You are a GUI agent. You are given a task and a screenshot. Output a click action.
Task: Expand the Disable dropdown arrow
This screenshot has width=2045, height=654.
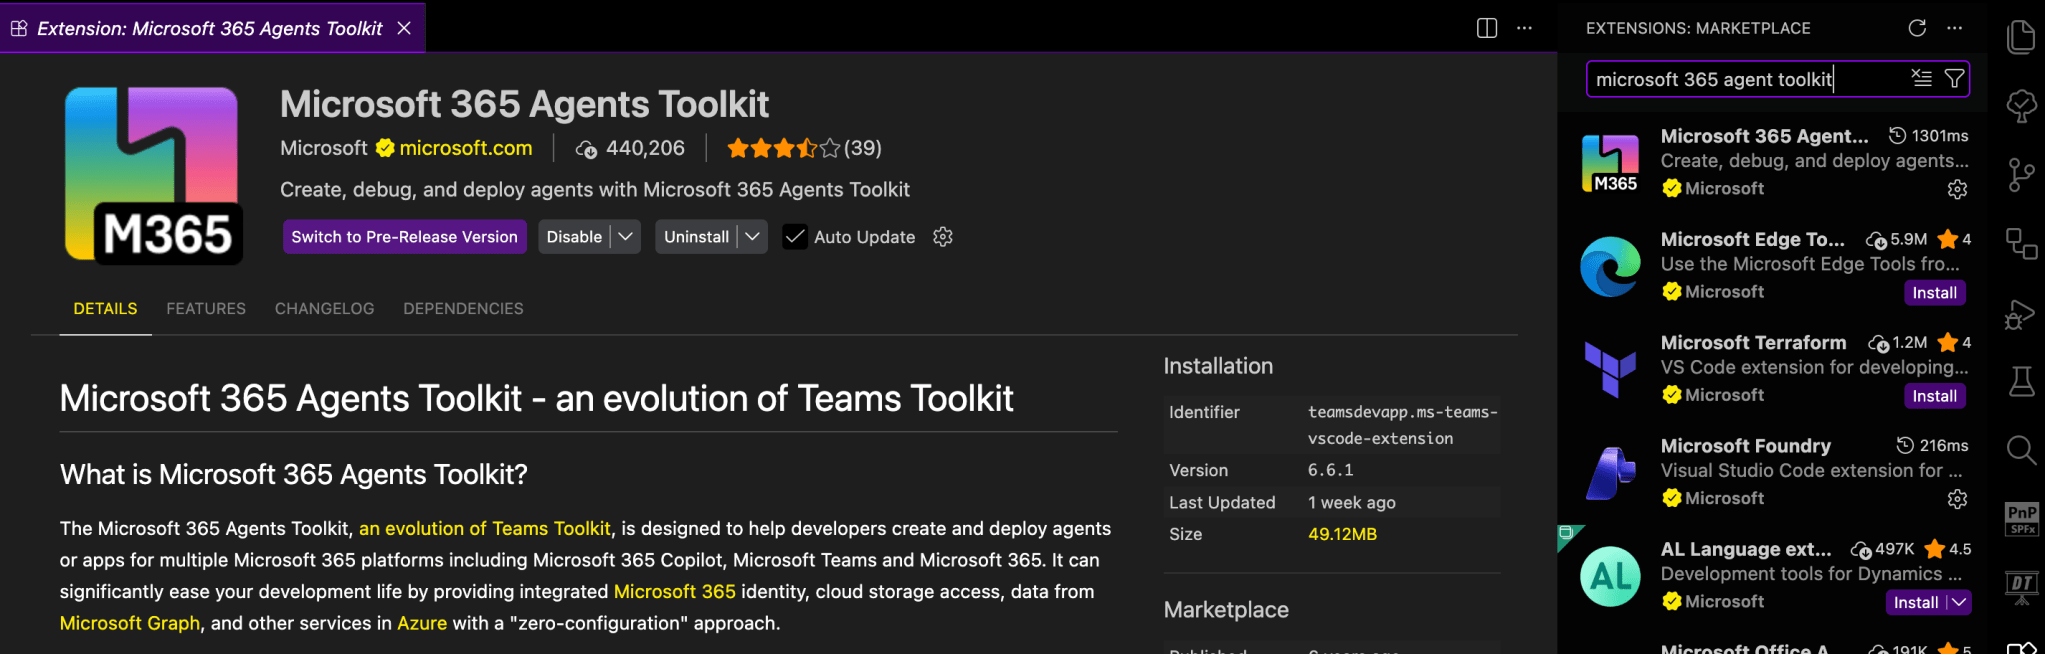[x=626, y=237]
